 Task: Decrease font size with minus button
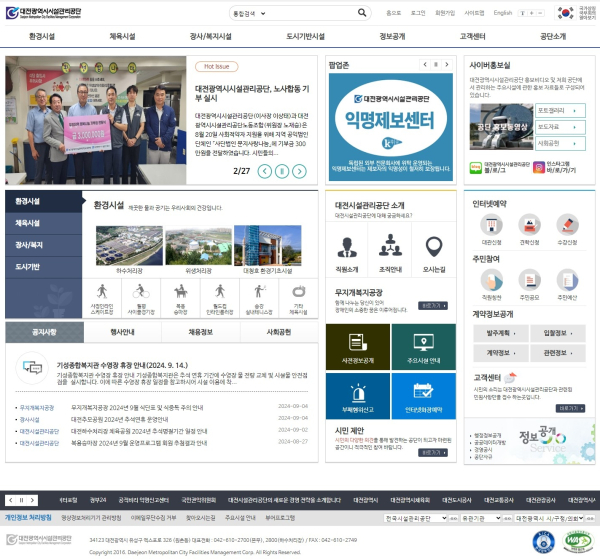(x=540, y=13)
